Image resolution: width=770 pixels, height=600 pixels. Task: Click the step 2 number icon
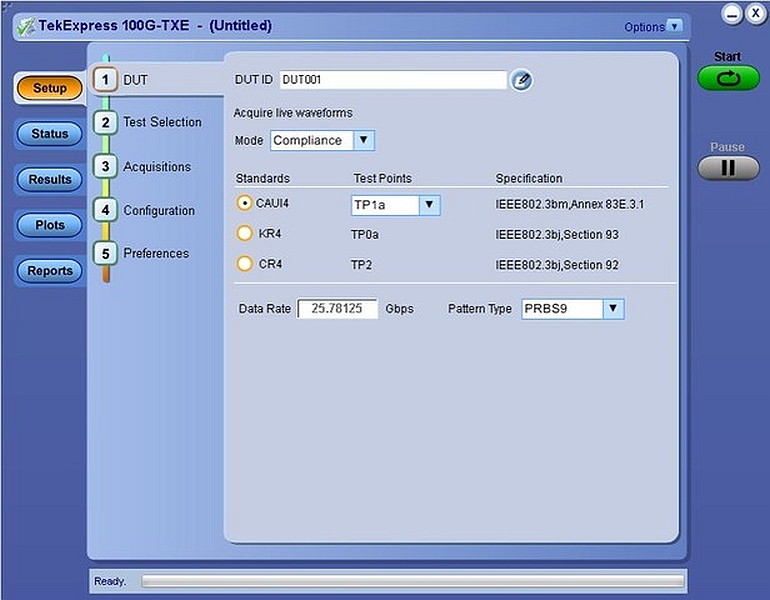coord(105,123)
